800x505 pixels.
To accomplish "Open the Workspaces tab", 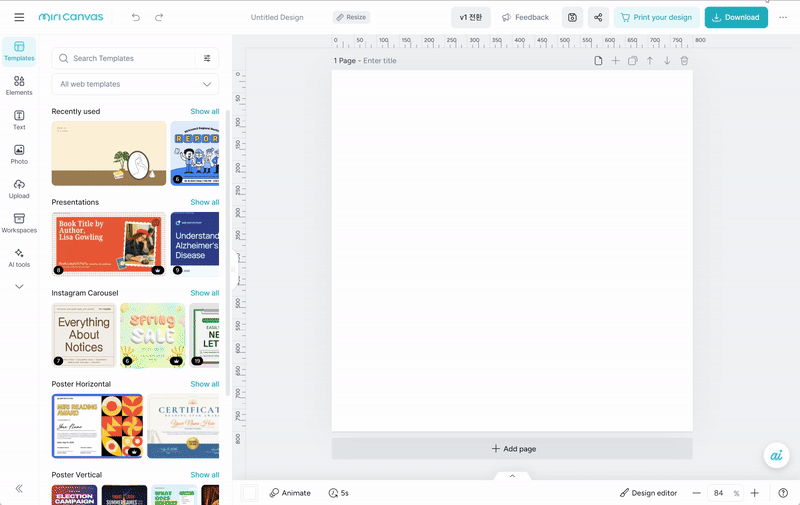I will coord(19,223).
